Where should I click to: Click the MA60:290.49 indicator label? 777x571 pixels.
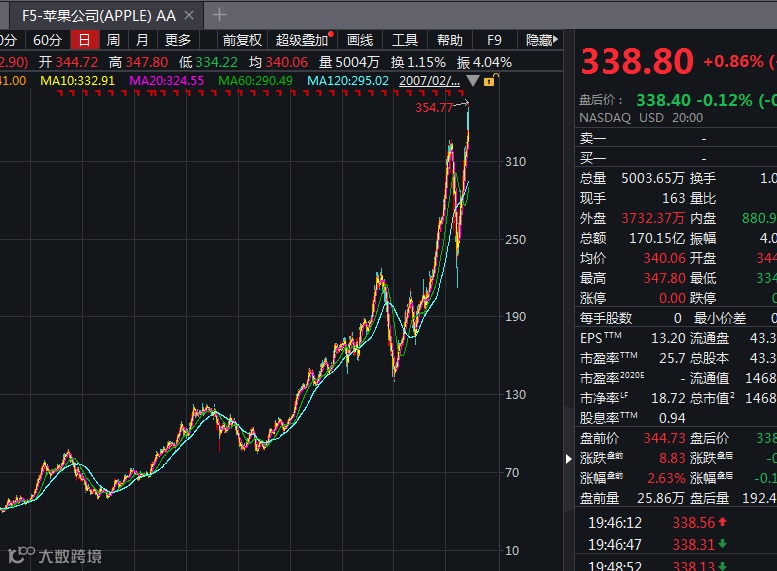click(x=255, y=81)
